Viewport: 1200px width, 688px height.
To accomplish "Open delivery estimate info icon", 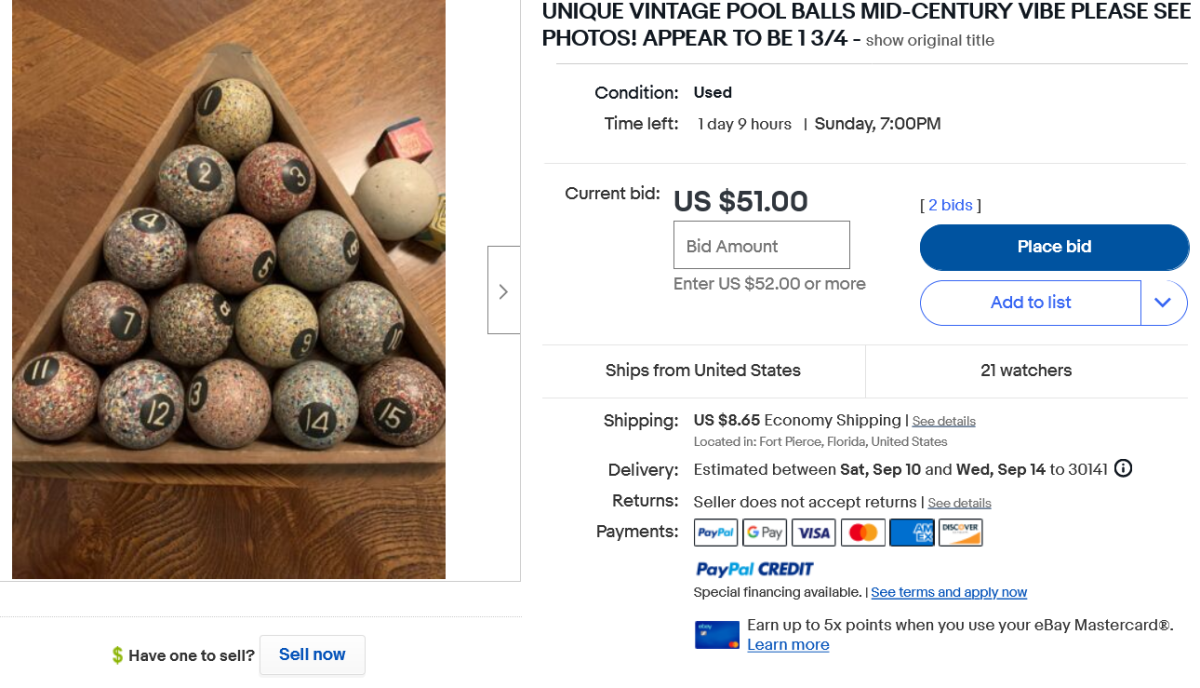I will [1123, 468].
